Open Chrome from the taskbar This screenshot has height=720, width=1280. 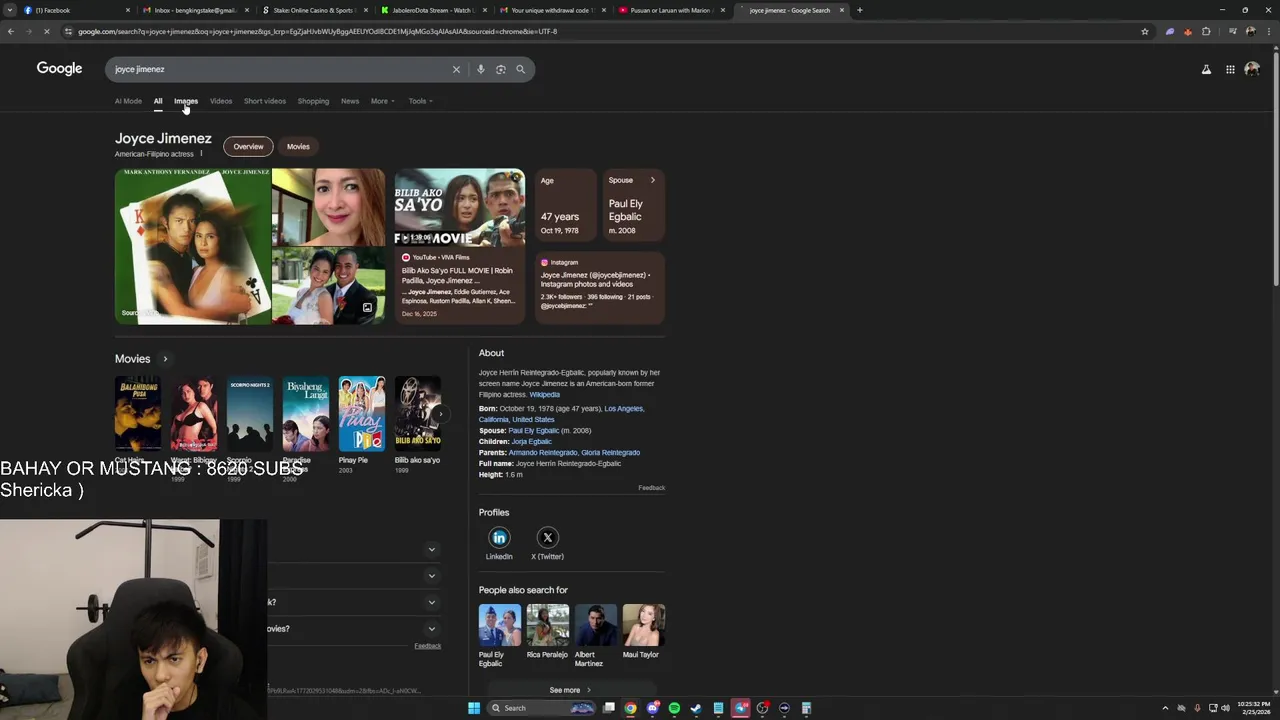[x=630, y=708]
